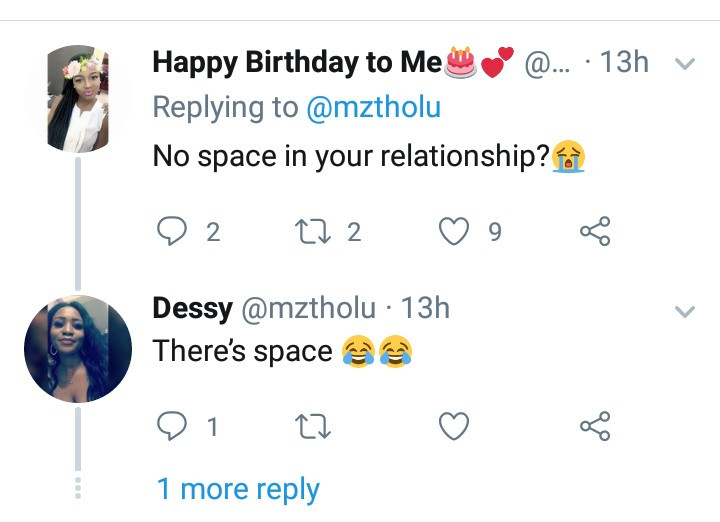Screen dimensions: 720x522
Task: Like the "No space in your relationship?" tweet
Action: [455, 232]
